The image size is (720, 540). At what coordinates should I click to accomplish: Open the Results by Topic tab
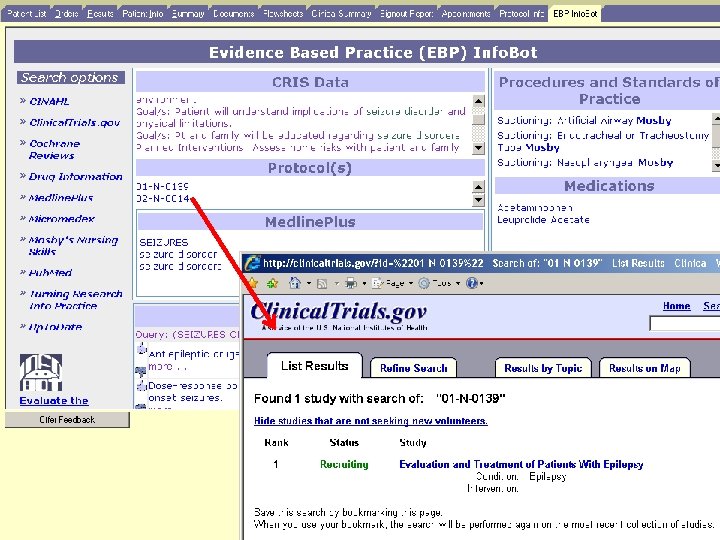[x=543, y=368]
